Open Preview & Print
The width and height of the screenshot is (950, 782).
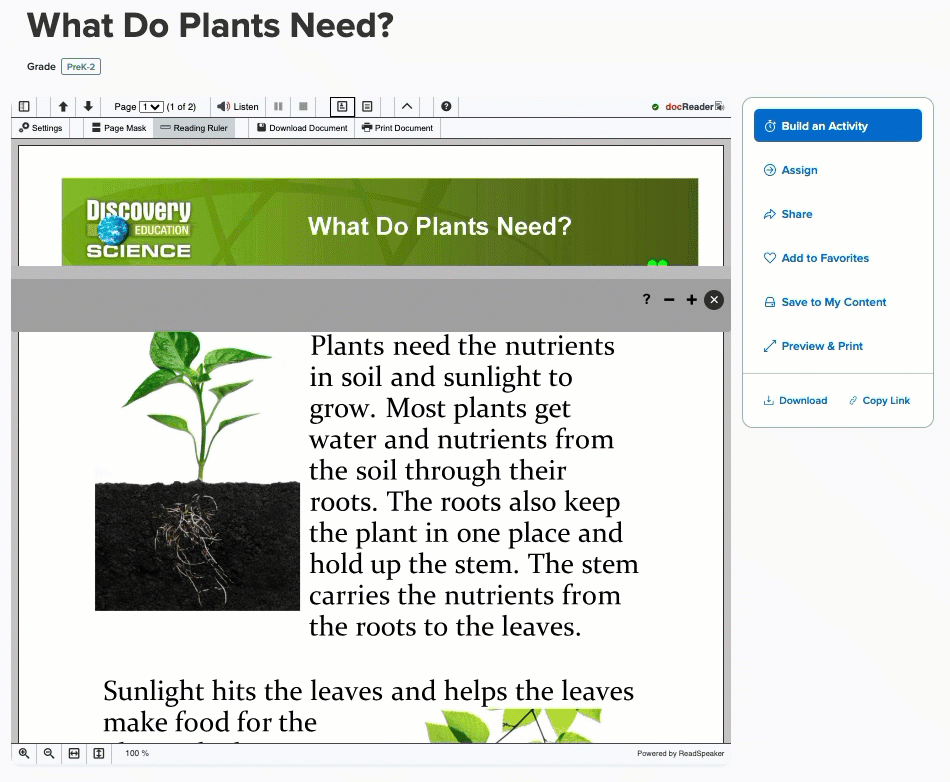tap(813, 346)
